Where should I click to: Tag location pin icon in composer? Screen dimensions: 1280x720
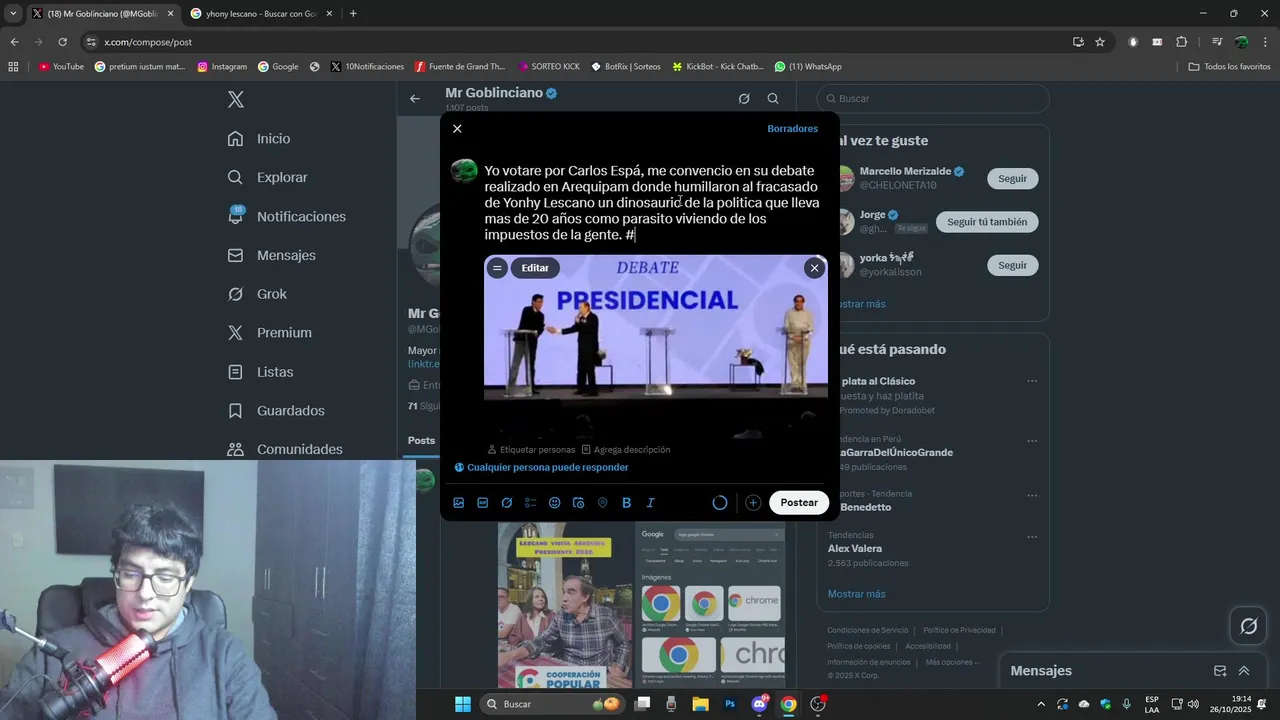(x=603, y=503)
